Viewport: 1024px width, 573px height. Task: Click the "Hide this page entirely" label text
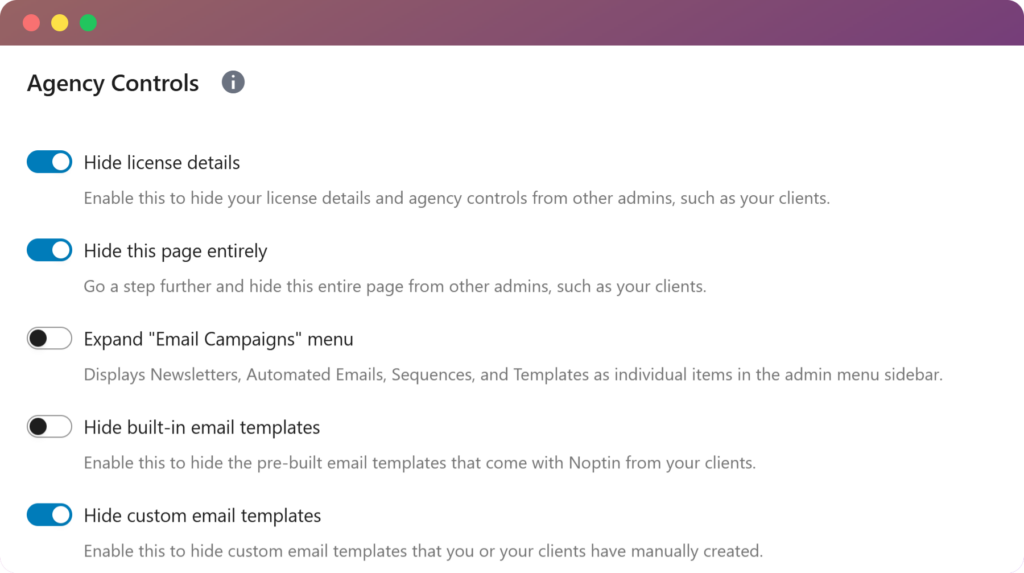coord(175,250)
